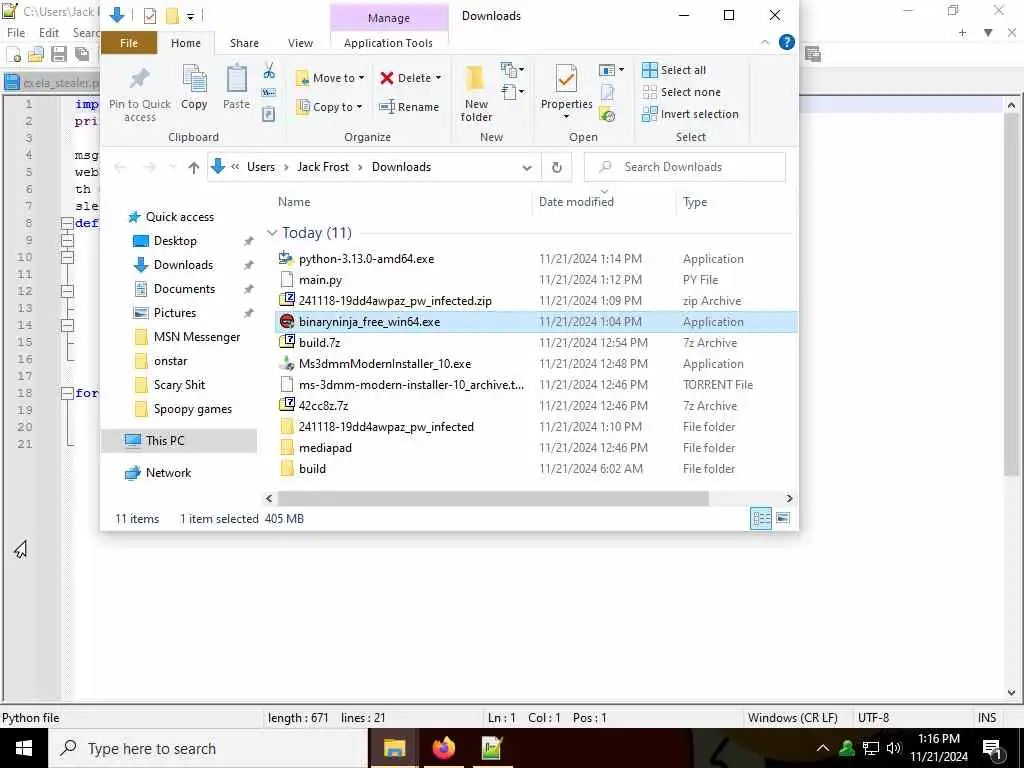This screenshot has width=1024, height=768.
Task: Click the Paste clipboard icon
Action: (236, 80)
